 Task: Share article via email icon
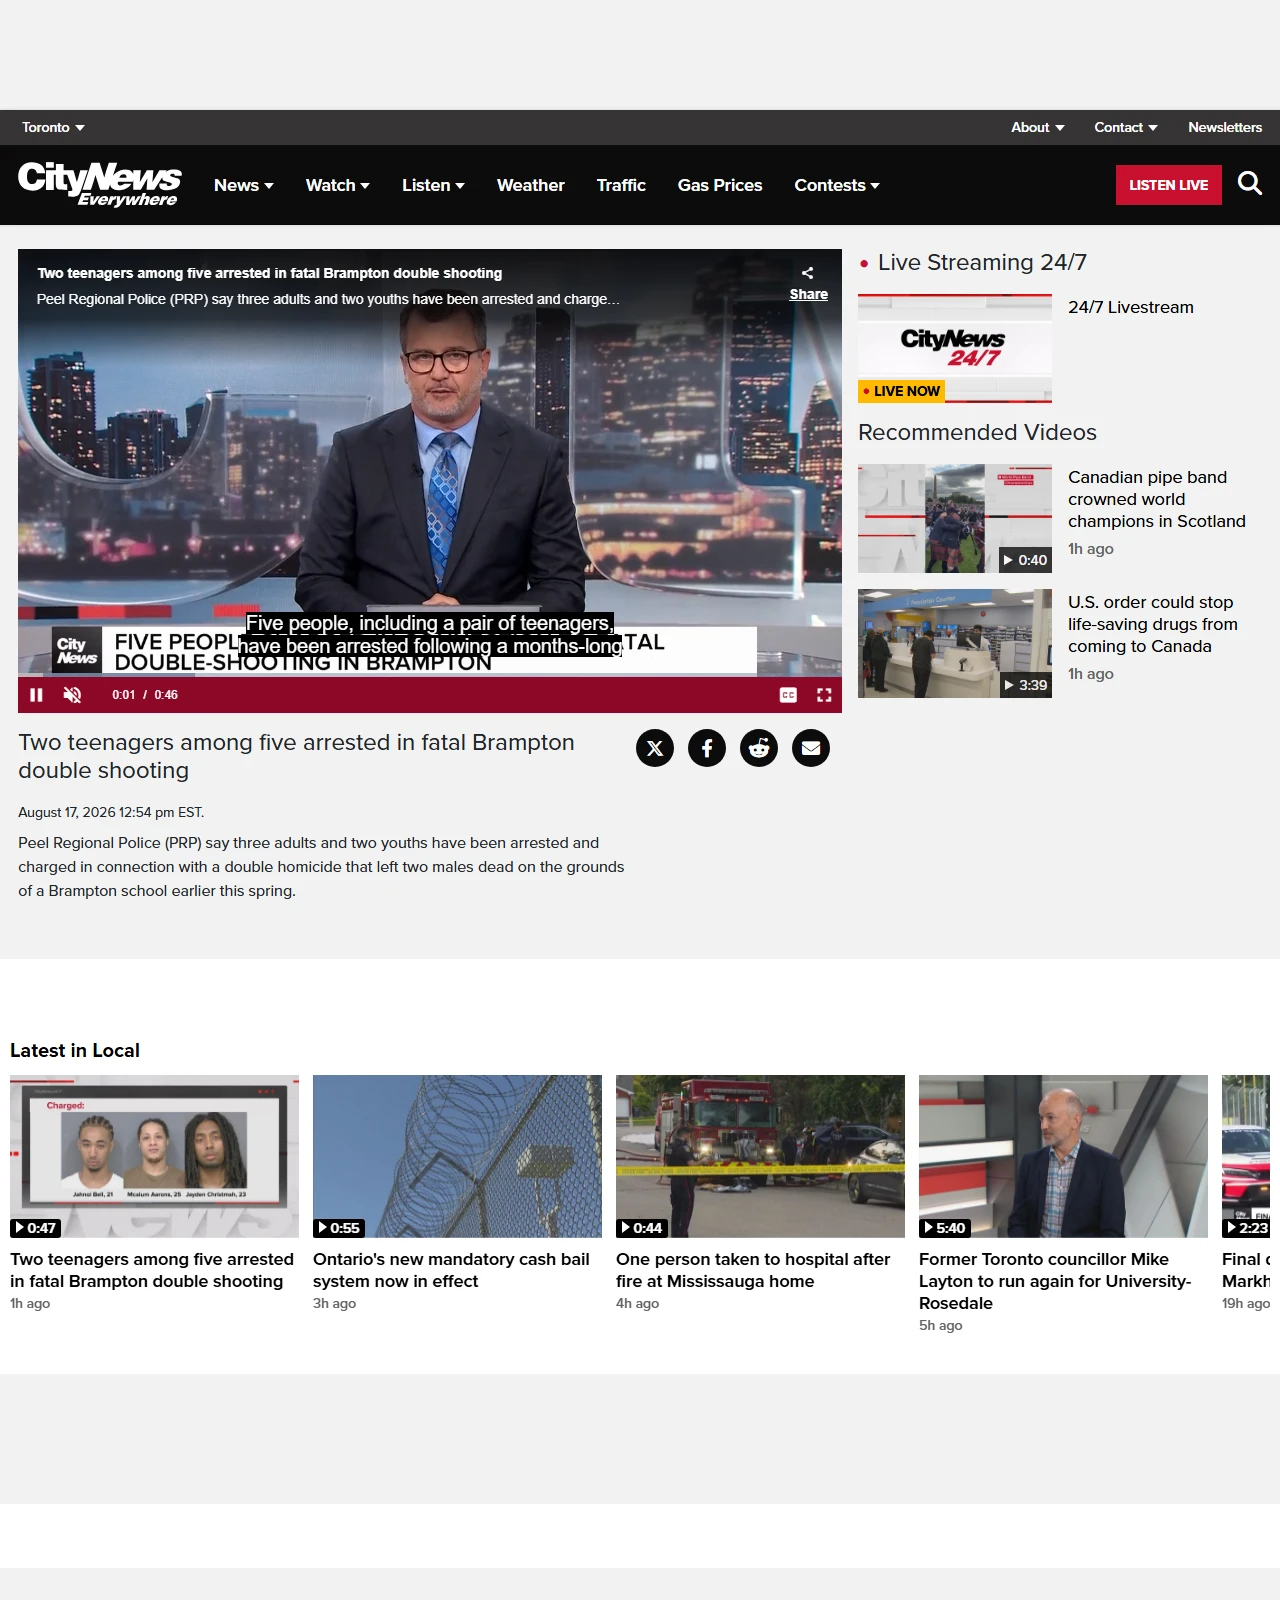point(811,748)
